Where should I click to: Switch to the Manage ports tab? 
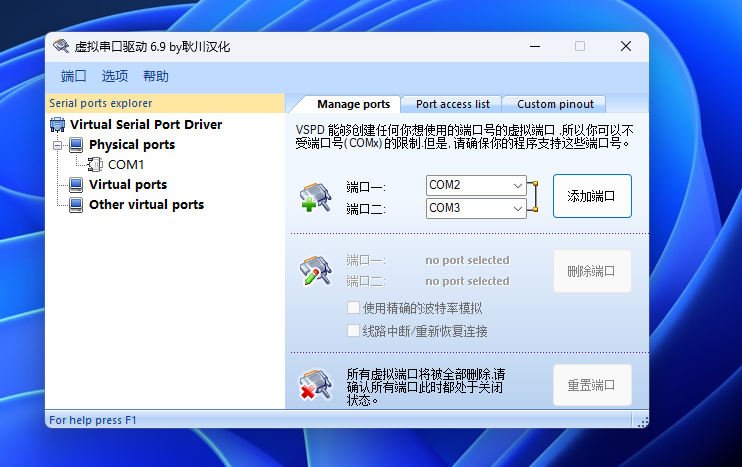353,104
